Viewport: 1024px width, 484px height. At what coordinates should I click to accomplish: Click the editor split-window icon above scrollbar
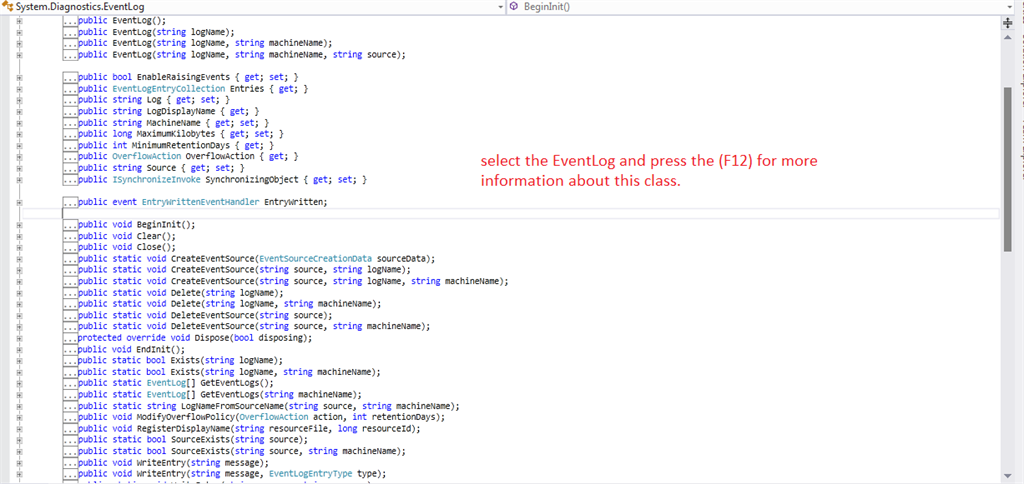1007,22
